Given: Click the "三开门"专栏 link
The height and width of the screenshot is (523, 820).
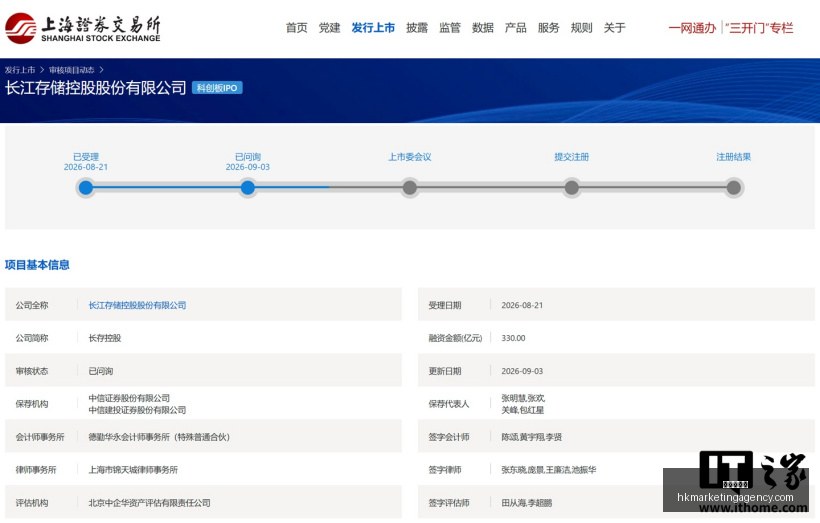Looking at the screenshot, I should [759, 28].
